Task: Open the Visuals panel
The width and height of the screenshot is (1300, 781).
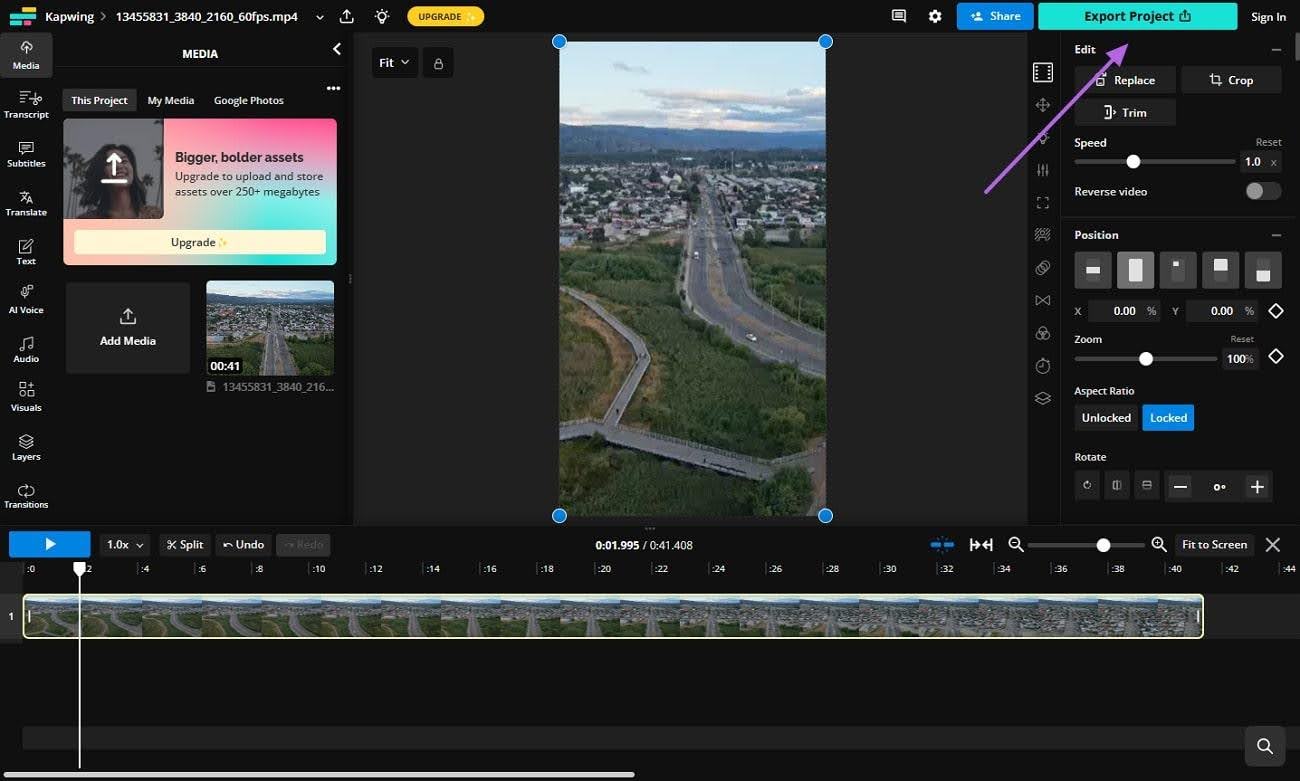Action: tap(26, 397)
